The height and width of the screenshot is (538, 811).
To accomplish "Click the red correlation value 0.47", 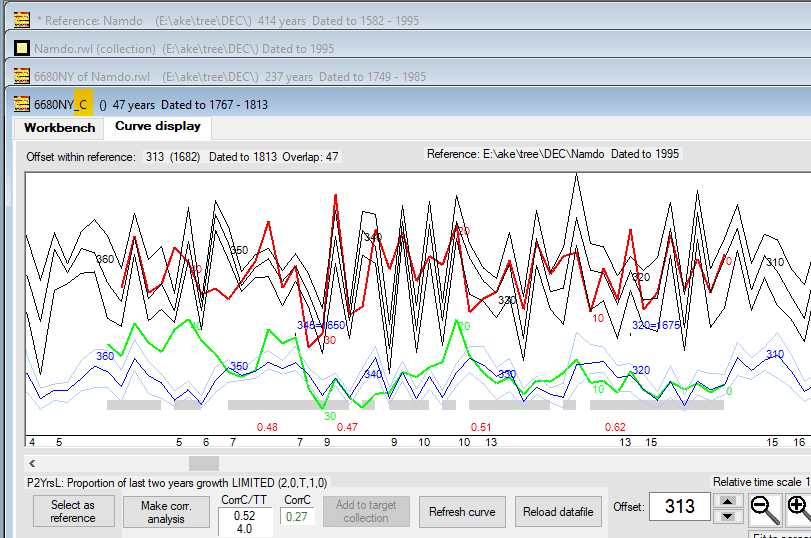I will (x=347, y=427).
